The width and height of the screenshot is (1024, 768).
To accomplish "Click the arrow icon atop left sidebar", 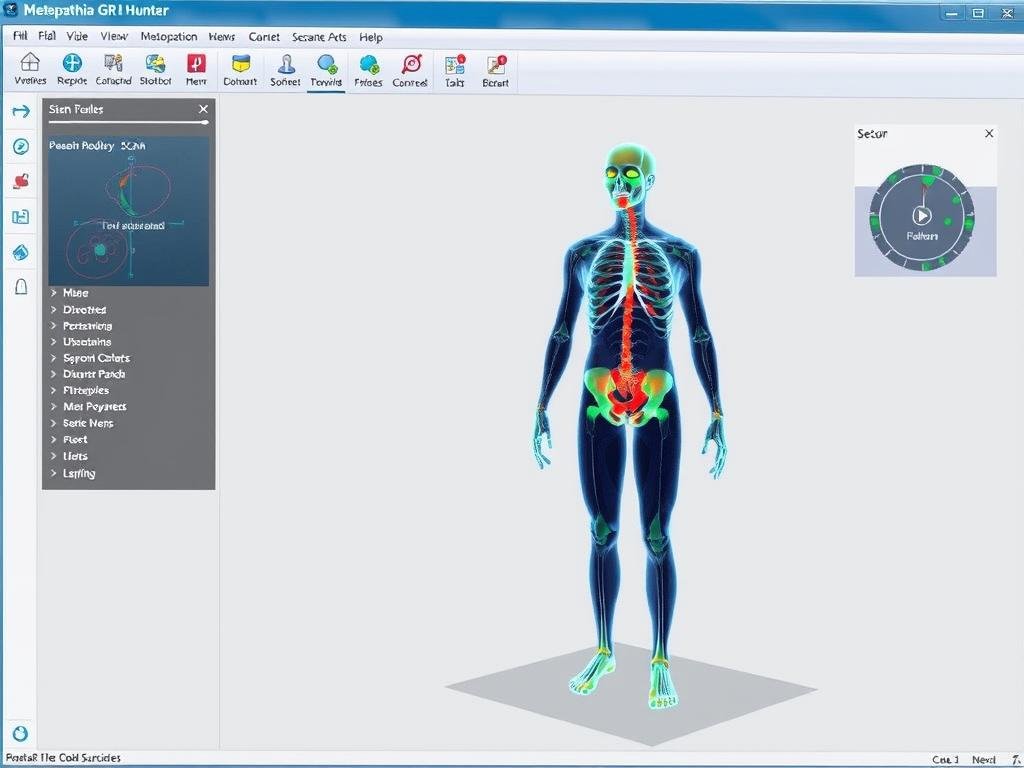I will [x=21, y=111].
